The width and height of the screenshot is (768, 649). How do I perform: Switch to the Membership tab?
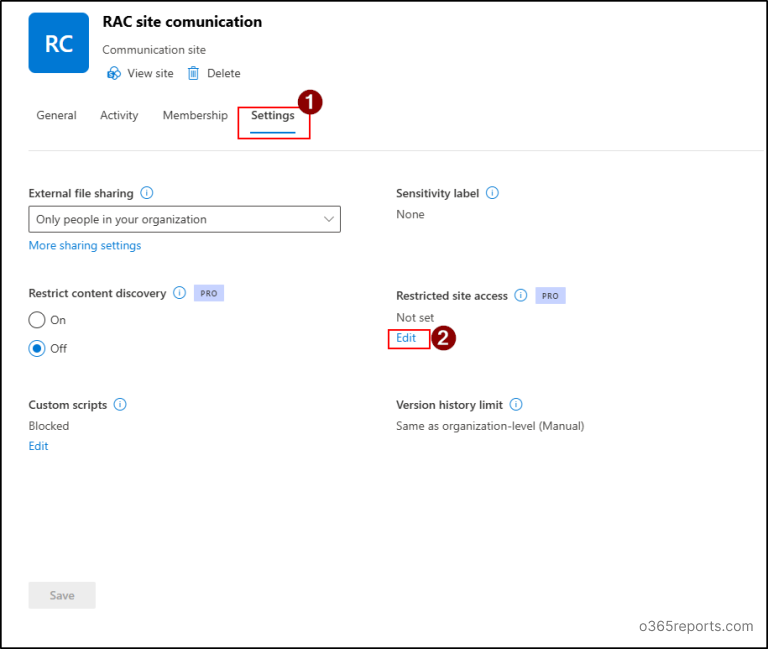(x=195, y=116)
